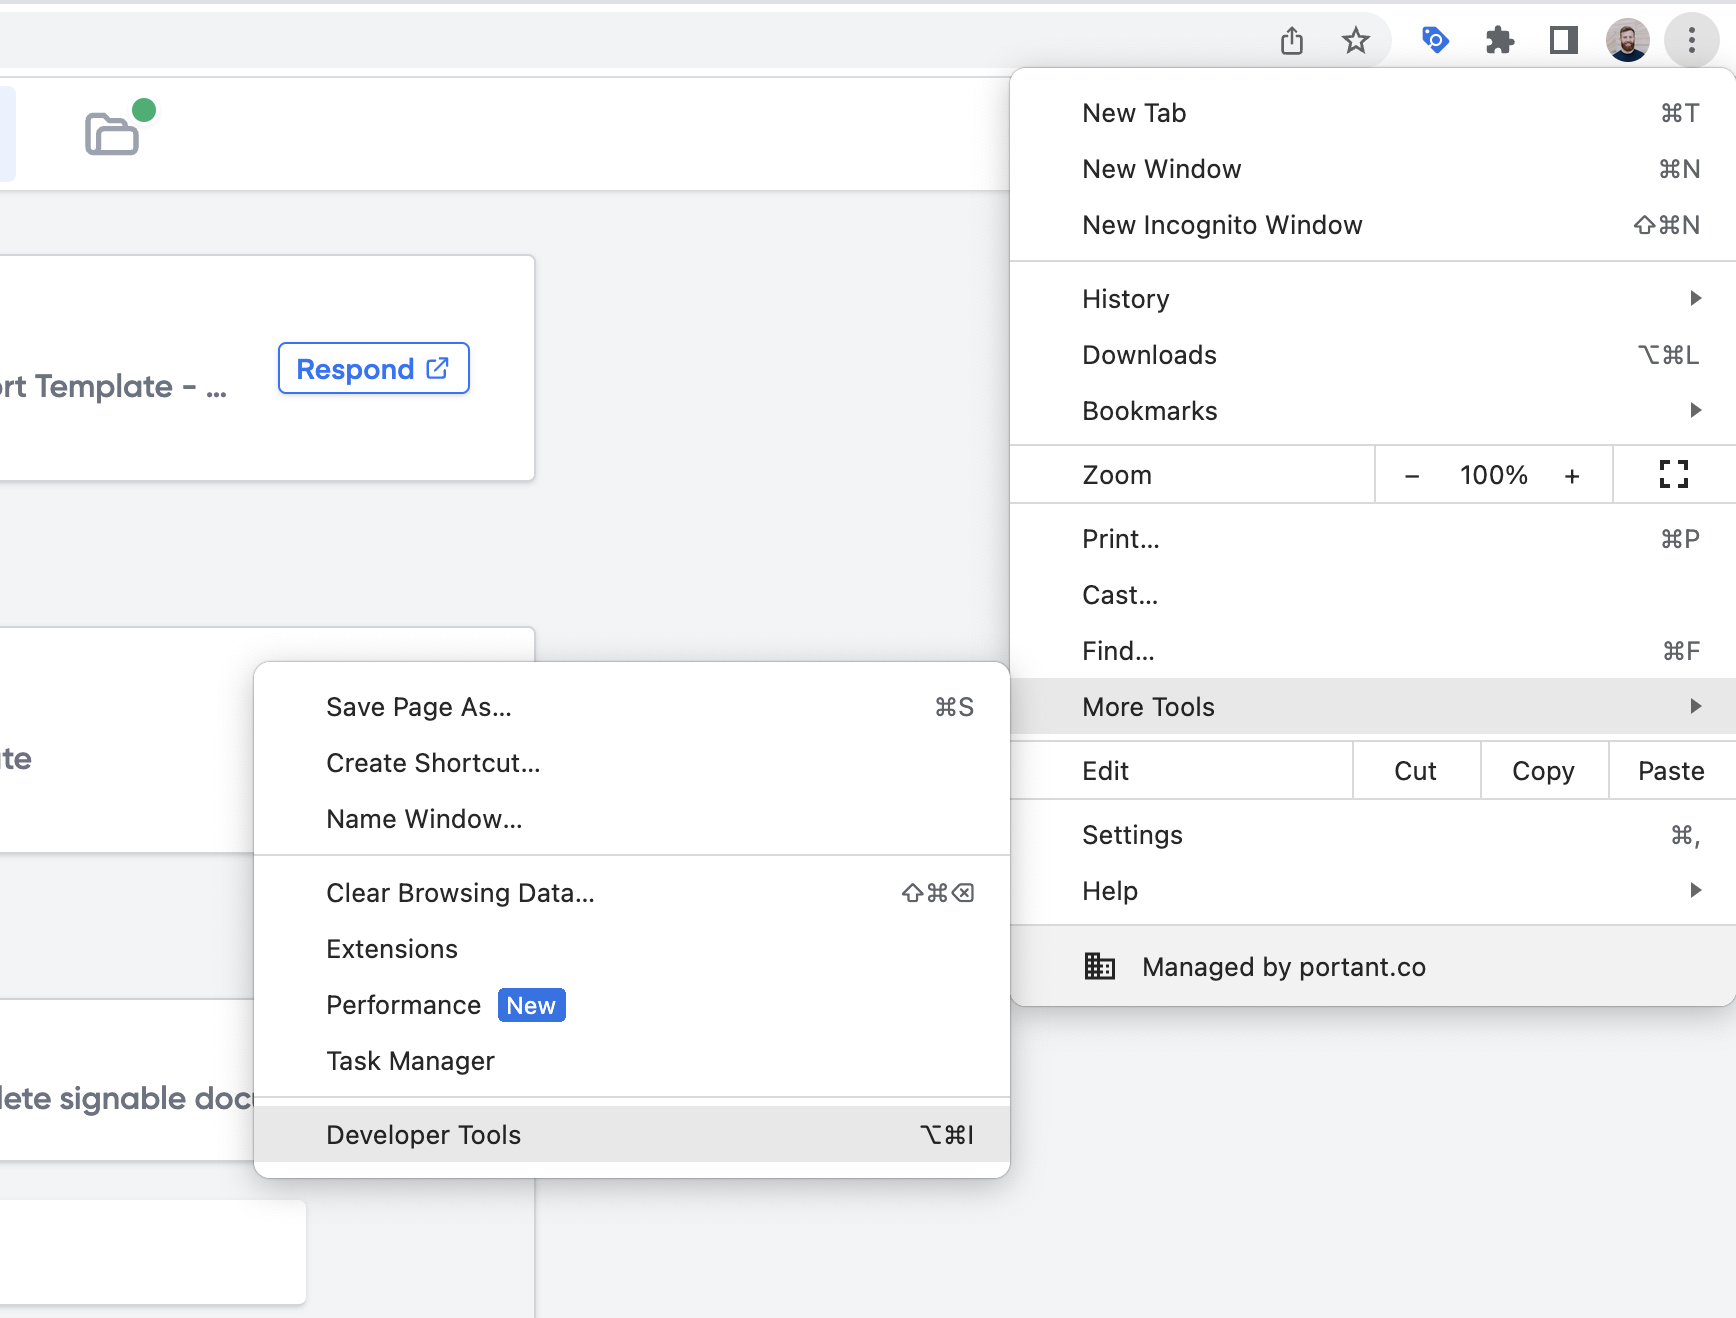Decrease zoom with the minus button
The width and height of the screenshot is (1736, 1318).
coord(1411,476)
